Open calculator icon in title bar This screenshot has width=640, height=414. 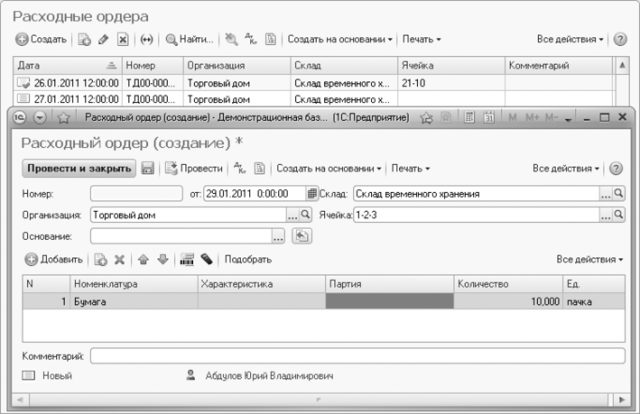pyautogui.click(x=469, y=118)
